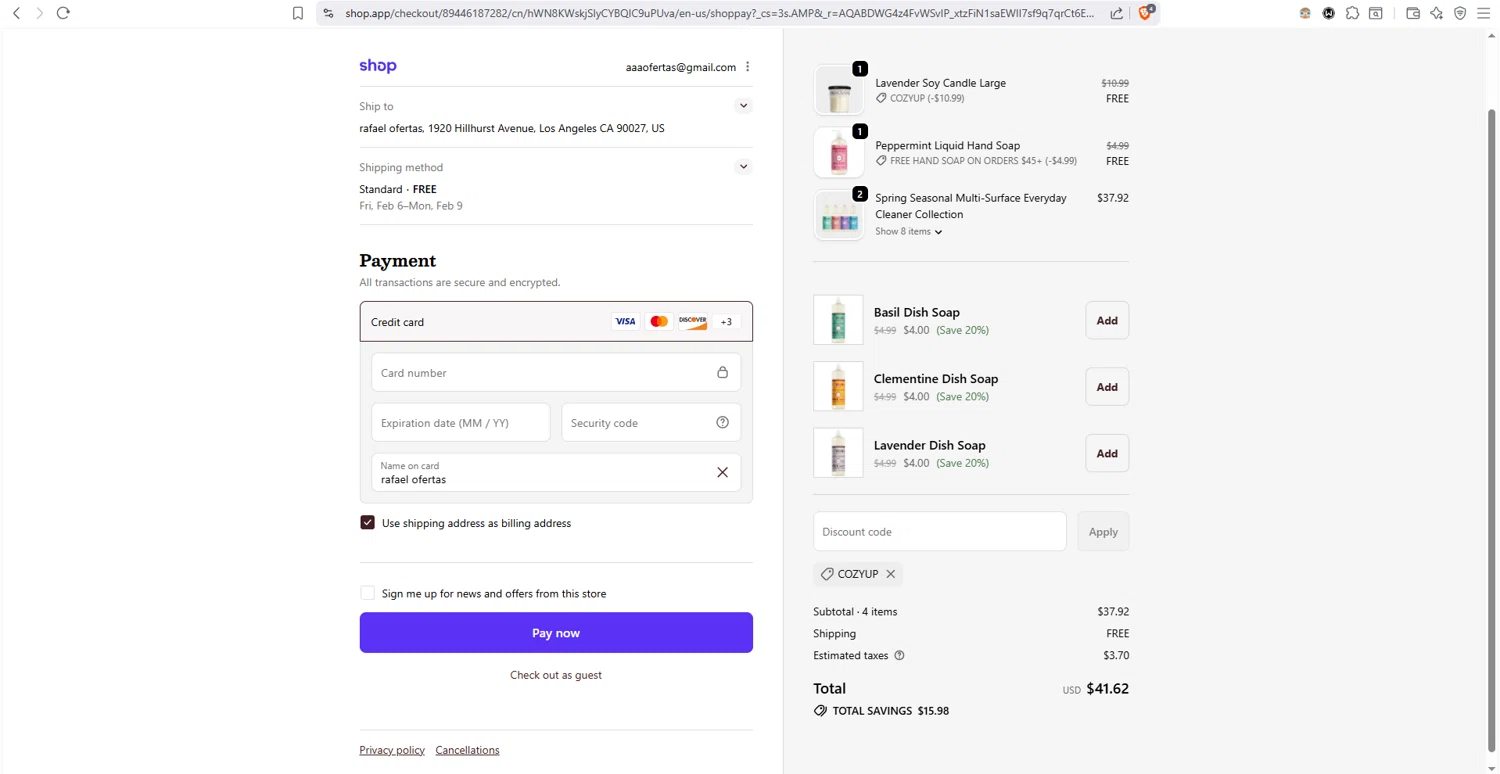Viewport: 1500px width, 774px height.
Task: Open extensions puzzle piece menu
Action: pyautogui.click(x=1352, y=13)
